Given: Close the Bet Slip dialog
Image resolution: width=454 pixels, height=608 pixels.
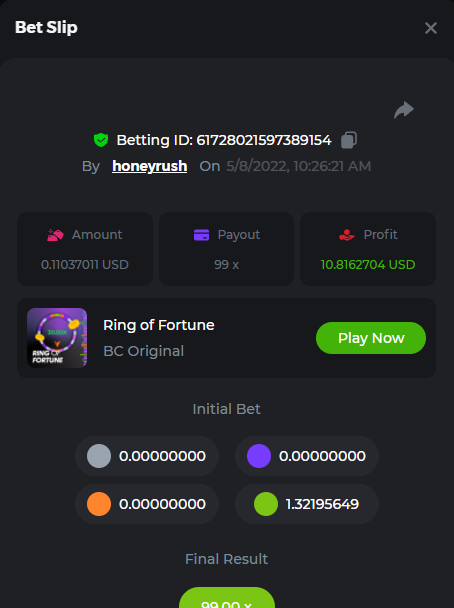Looking at the screenshot, I should pos(431,28).
